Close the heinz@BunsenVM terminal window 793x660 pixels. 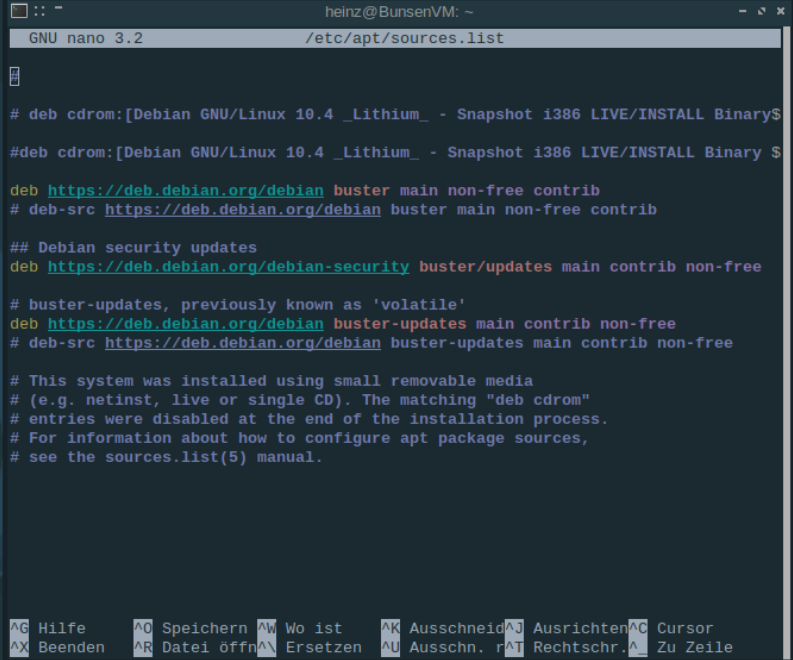click(x=780, y=11)
